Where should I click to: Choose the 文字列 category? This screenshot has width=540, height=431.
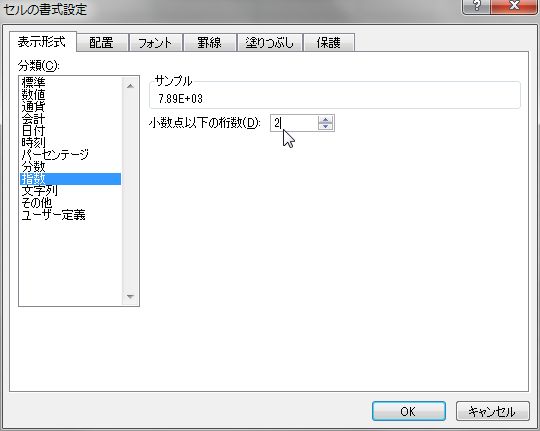pos(71,191)
